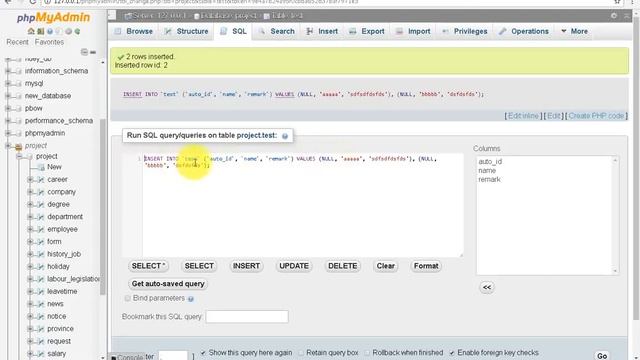Expand the new_database node

pos(8,96)
